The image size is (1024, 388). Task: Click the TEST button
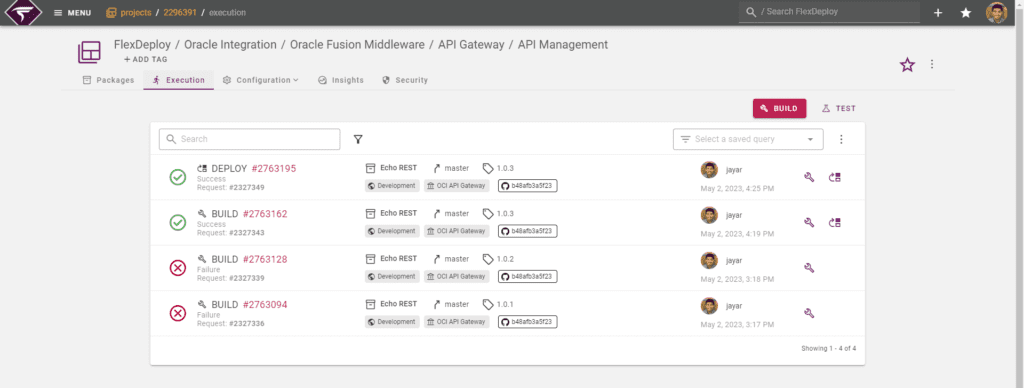click(838, 108)
